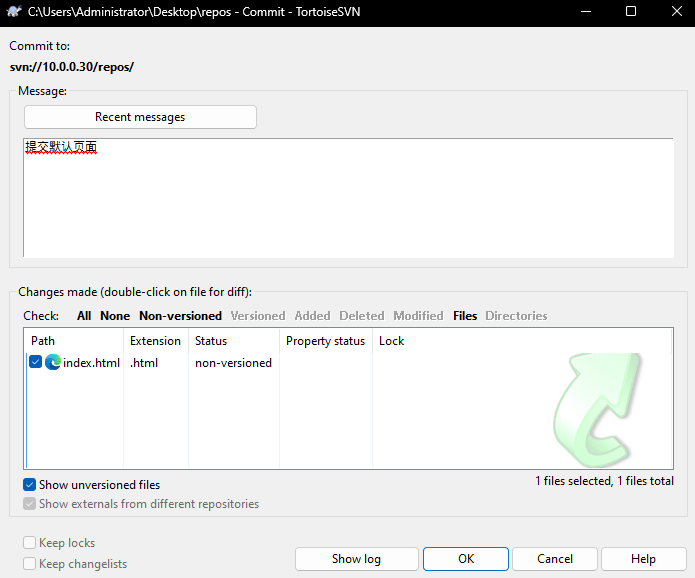Sort by Property status column header
Image resolution: width=695 pixels, height=578 pixels.
(x=326, y=340)
